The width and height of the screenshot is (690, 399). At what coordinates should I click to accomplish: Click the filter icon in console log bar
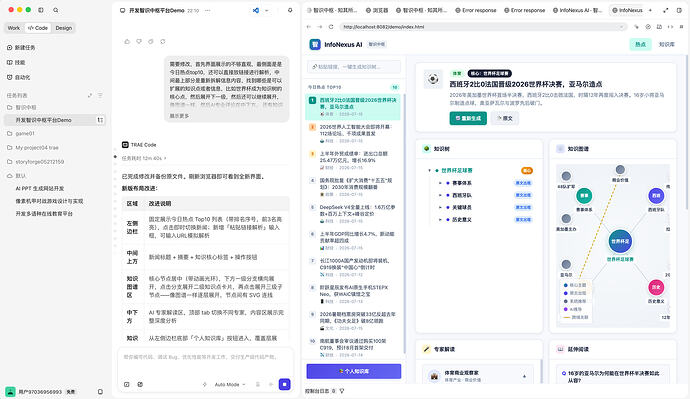click(x=342, y=391)
